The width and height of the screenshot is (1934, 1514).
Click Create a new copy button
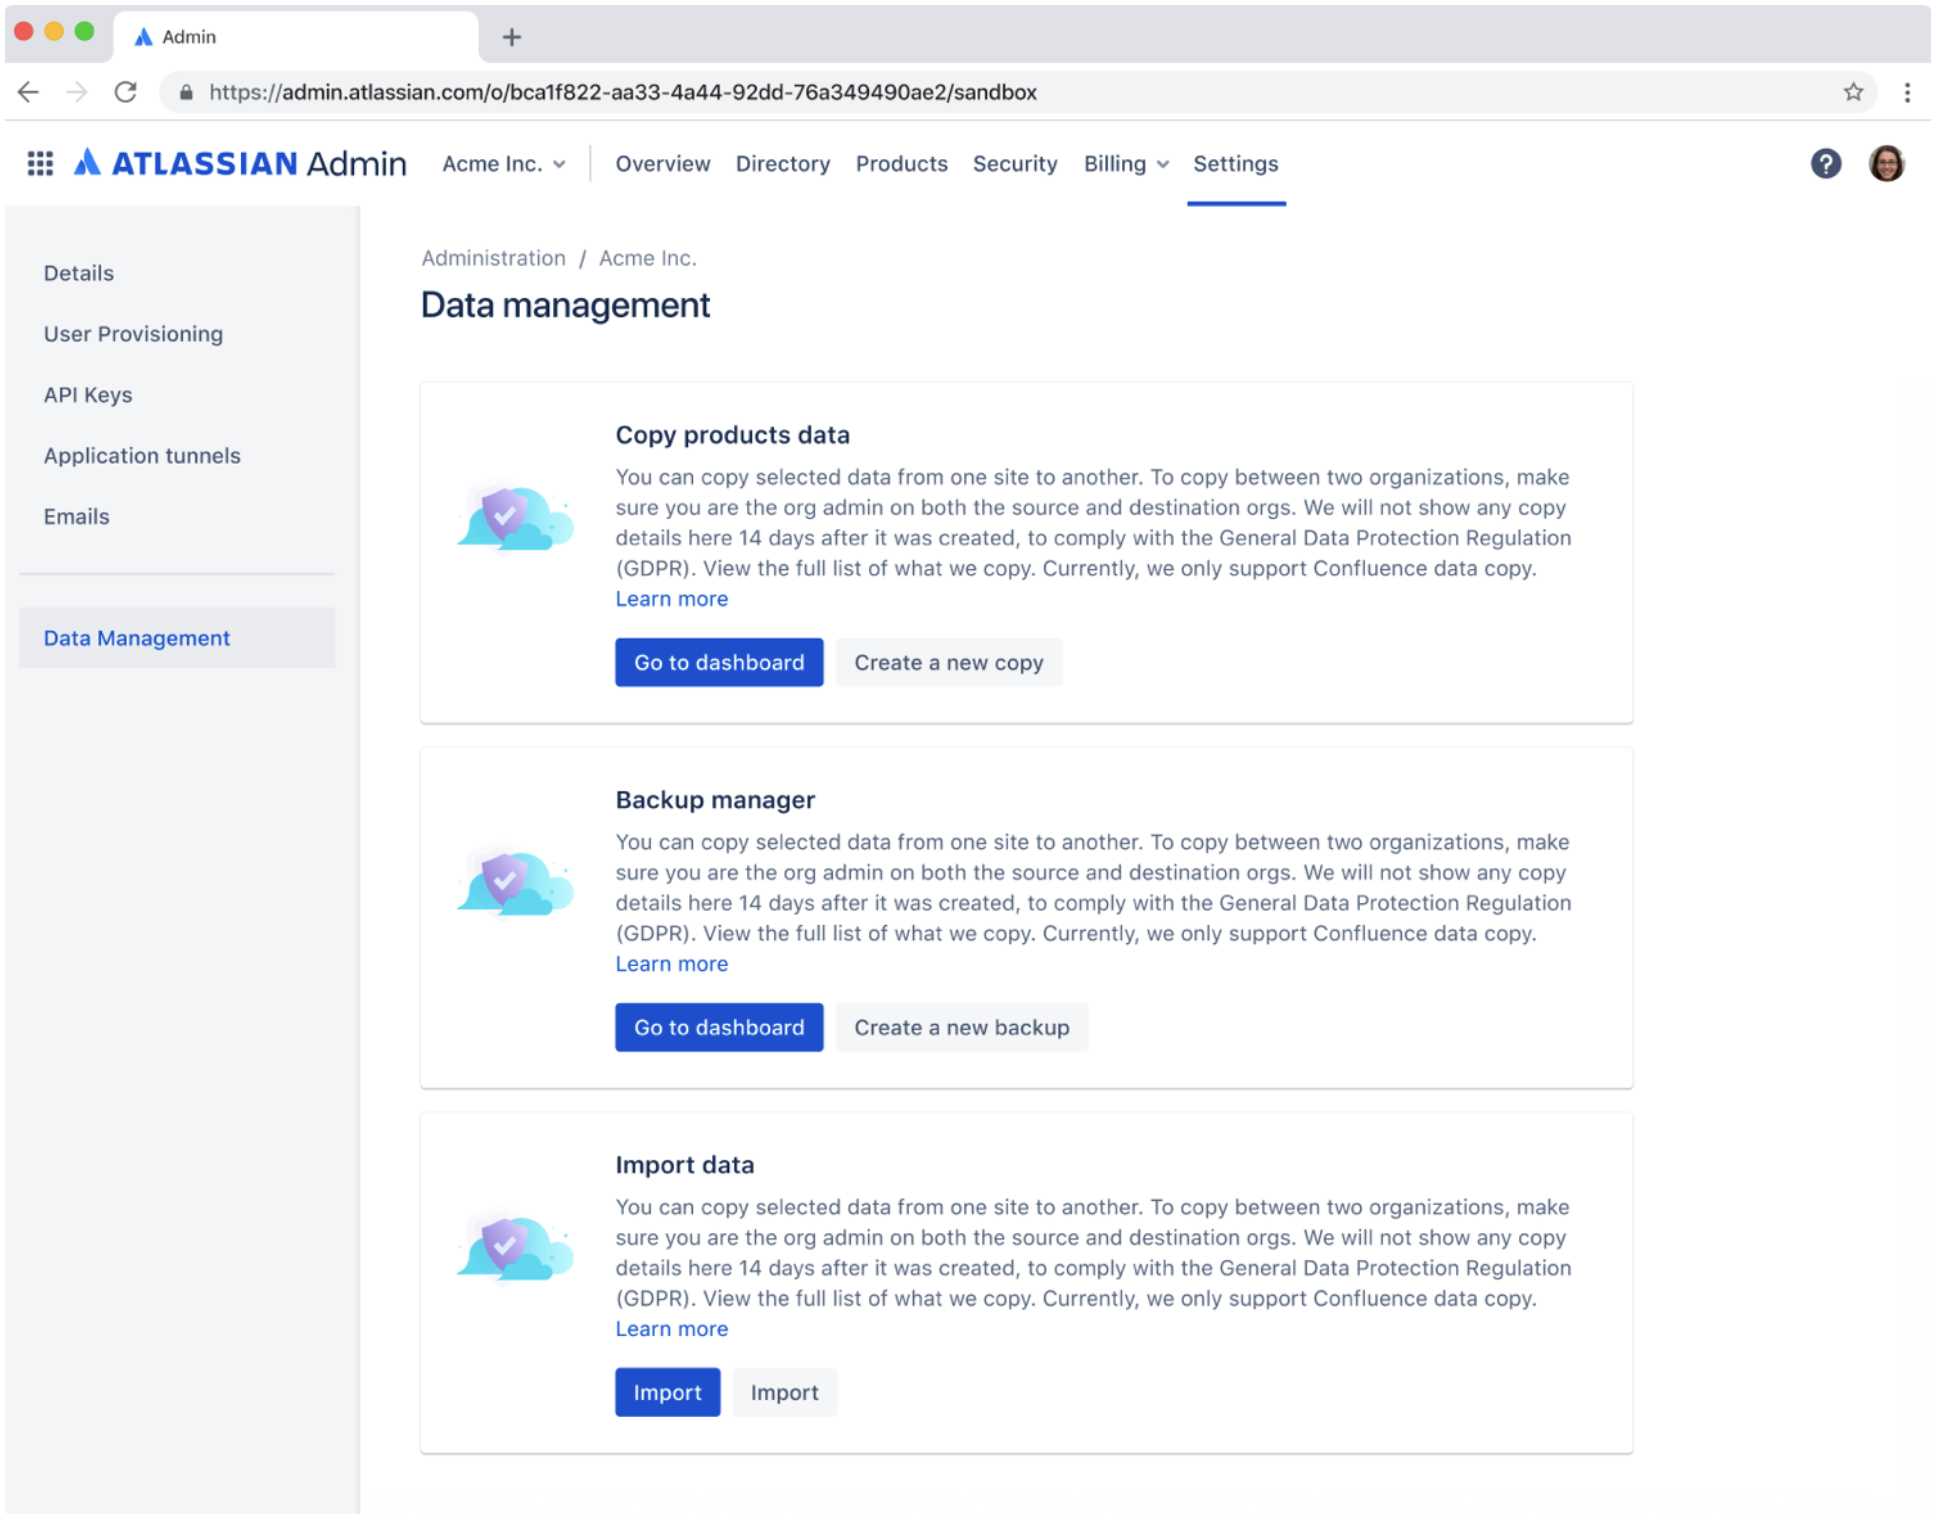pos(947,662)
